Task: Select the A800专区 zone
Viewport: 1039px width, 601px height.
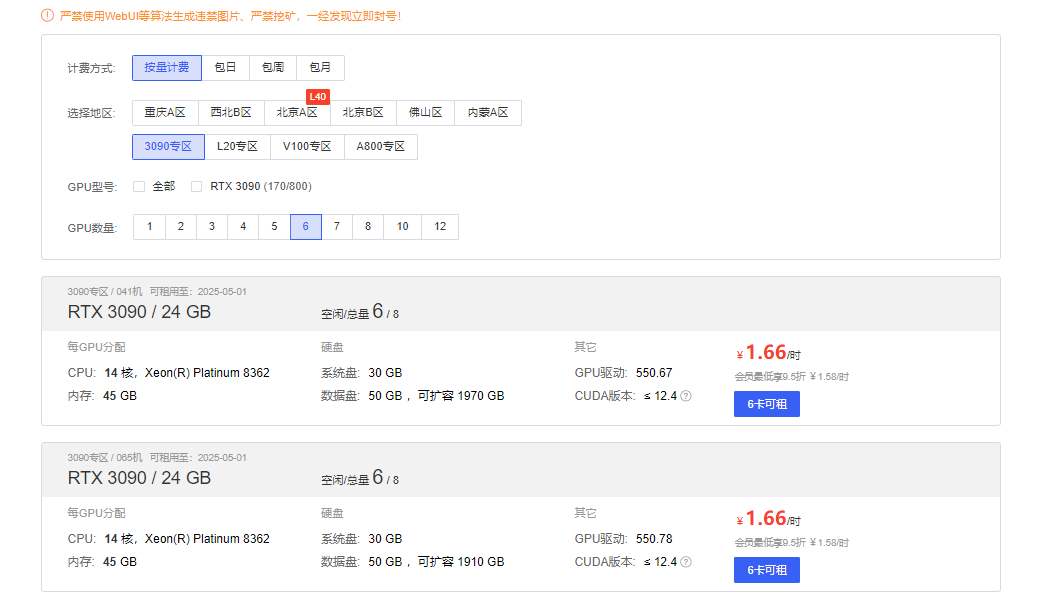Action: pyautogui.click(x=381, y=146)
